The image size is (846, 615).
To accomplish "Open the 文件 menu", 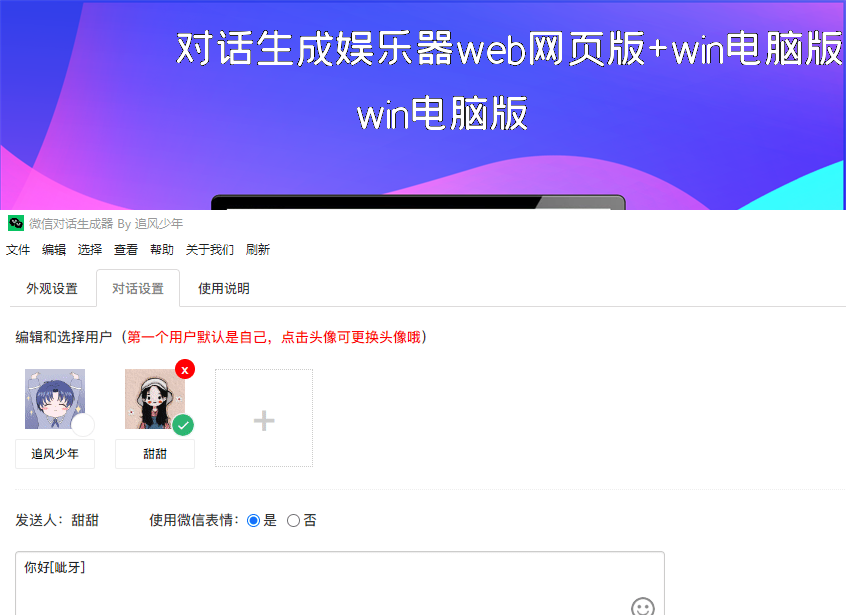I will pyautogui.click(x=18, y=249).
